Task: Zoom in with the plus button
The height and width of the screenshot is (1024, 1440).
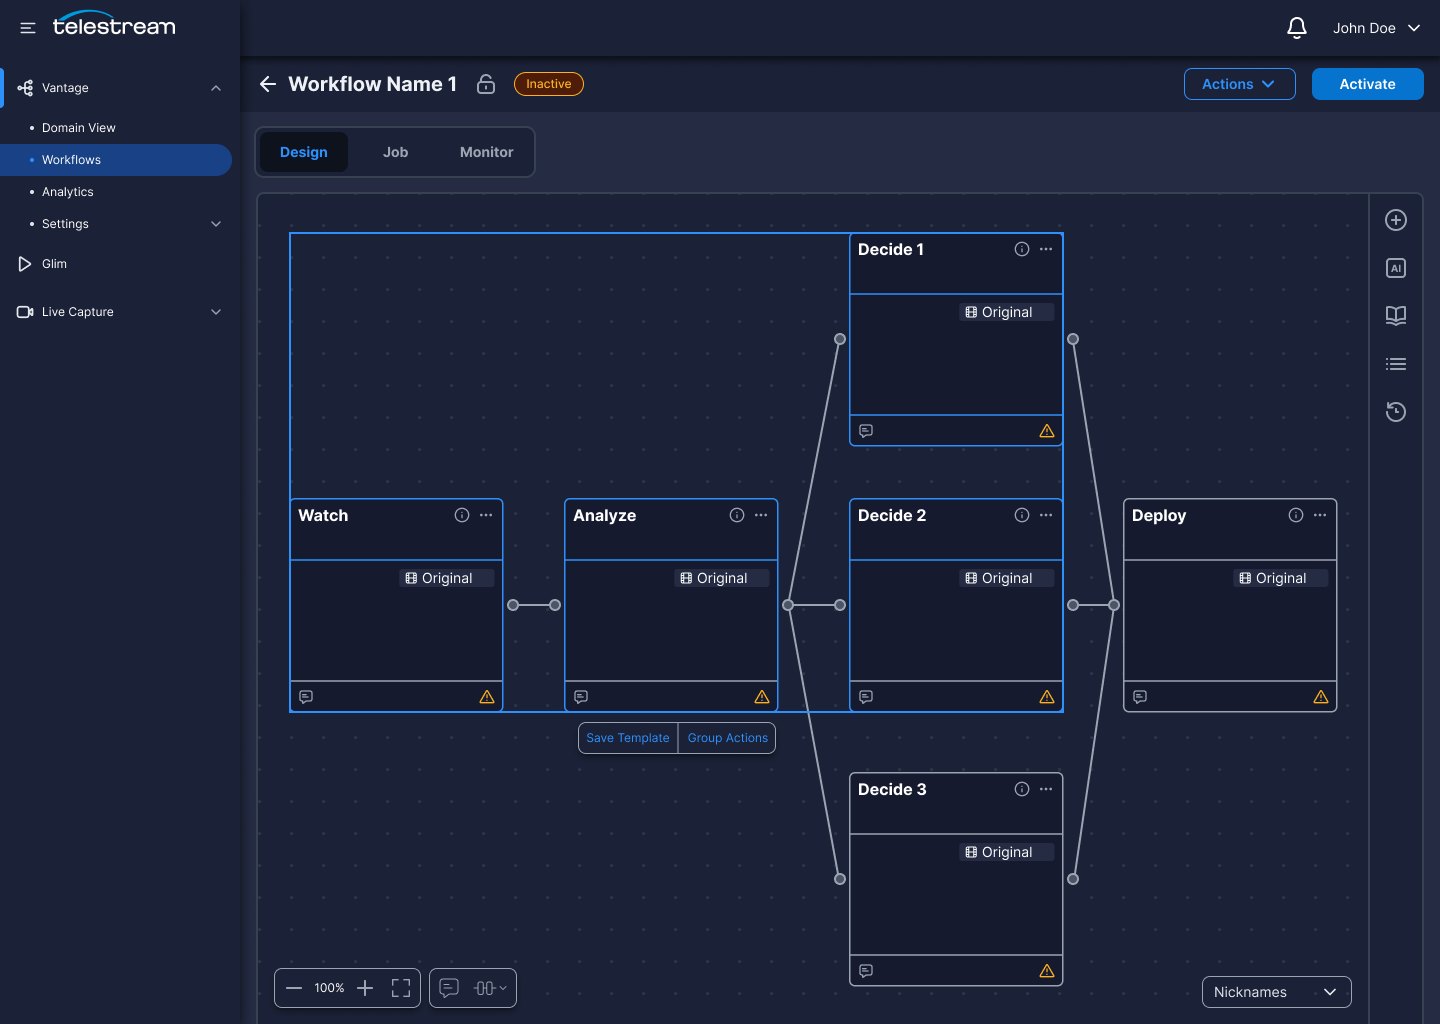Action: 365,988
